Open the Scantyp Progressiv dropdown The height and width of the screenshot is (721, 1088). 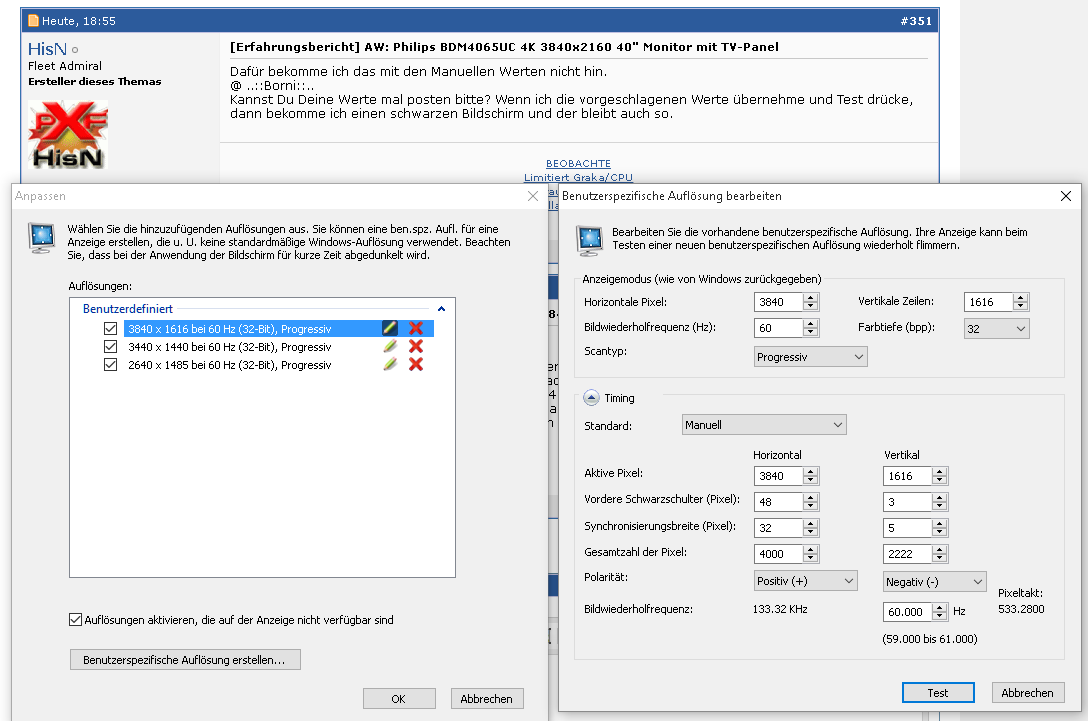click(x=810, y=357)
